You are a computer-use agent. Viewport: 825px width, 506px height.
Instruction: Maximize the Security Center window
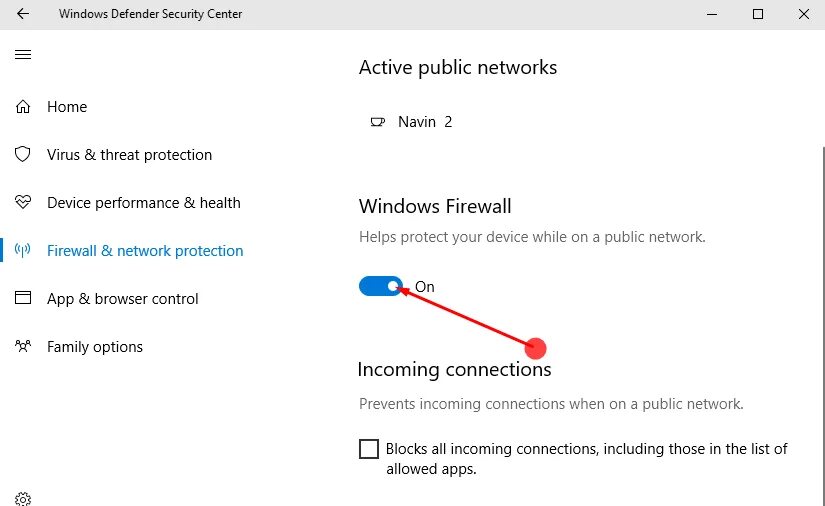click(x=758, y=14)
